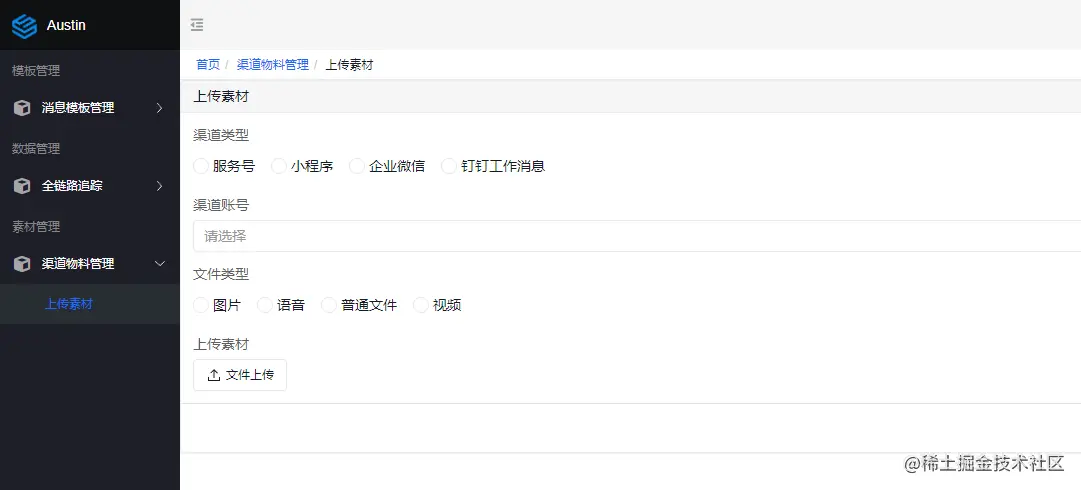Navigate to 首页 breadcrumb link
The height and width of the screenshot is (490, 1081).
pyautogui.click(x=208, y=65)
